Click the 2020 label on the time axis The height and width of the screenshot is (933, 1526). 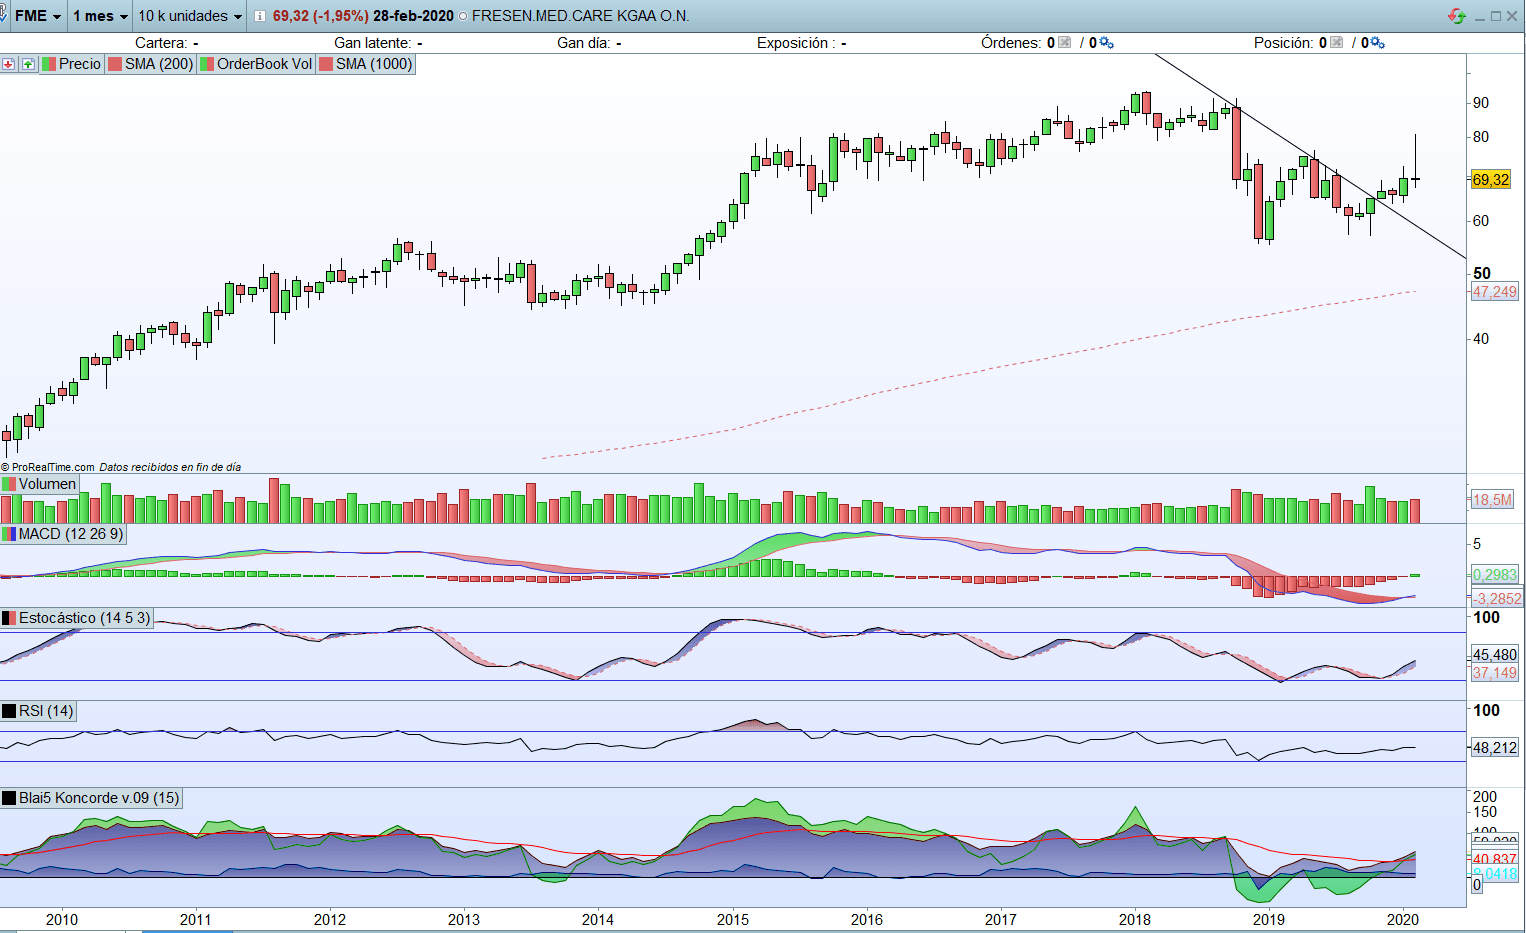(1402, 920)
